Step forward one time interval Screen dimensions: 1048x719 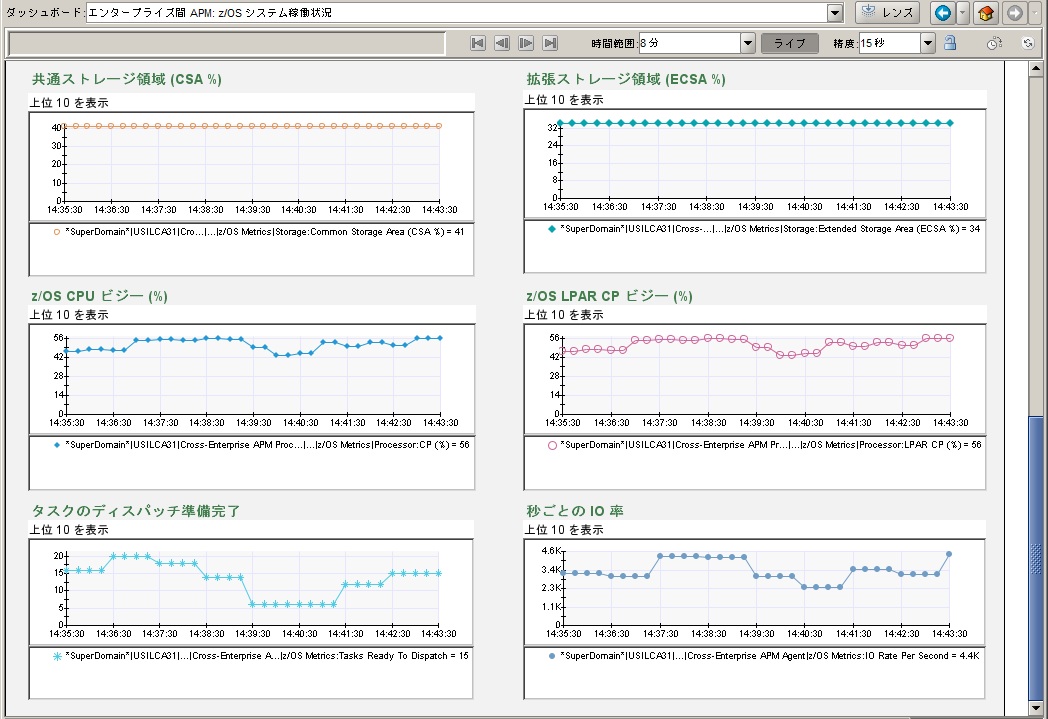[526, 43]
